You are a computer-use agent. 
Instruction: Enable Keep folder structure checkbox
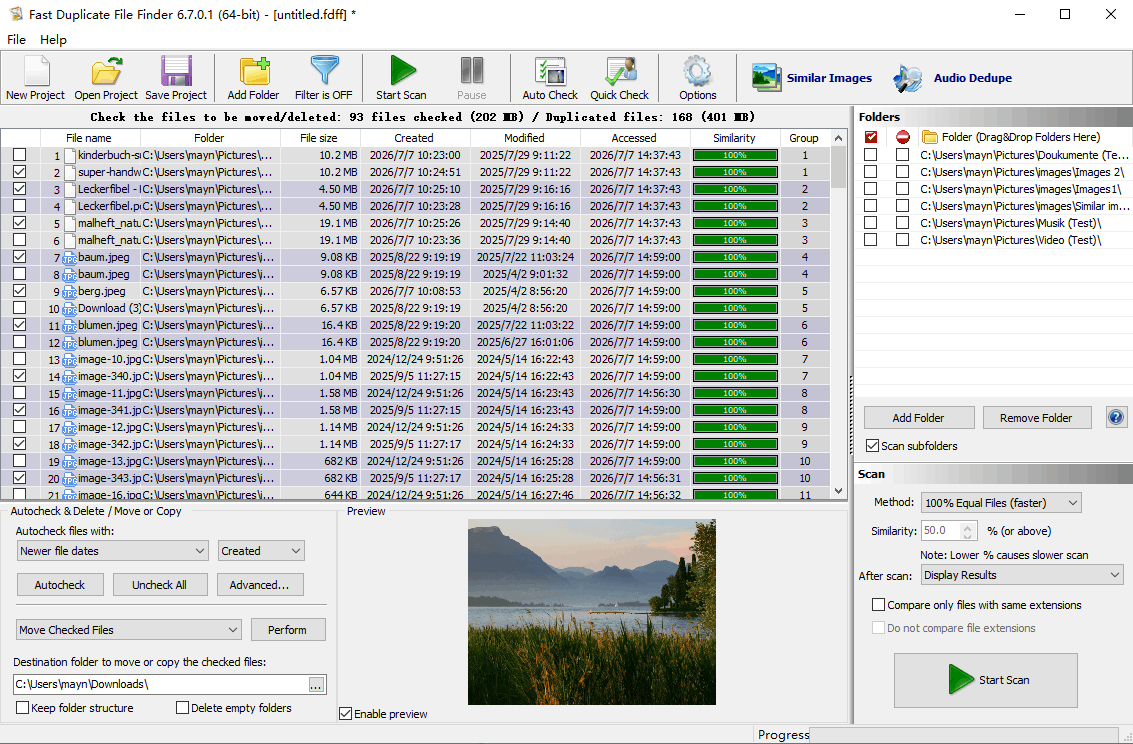[22, 707]
